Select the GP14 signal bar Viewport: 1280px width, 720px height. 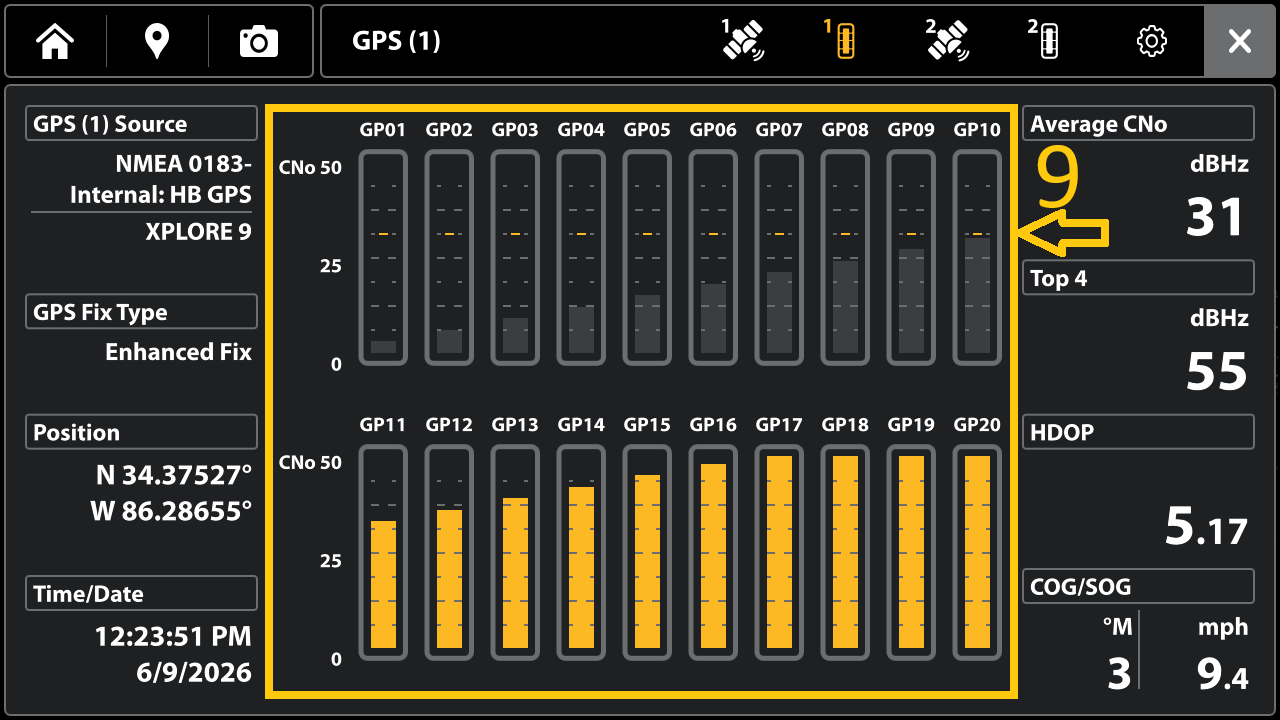point(581,552)
